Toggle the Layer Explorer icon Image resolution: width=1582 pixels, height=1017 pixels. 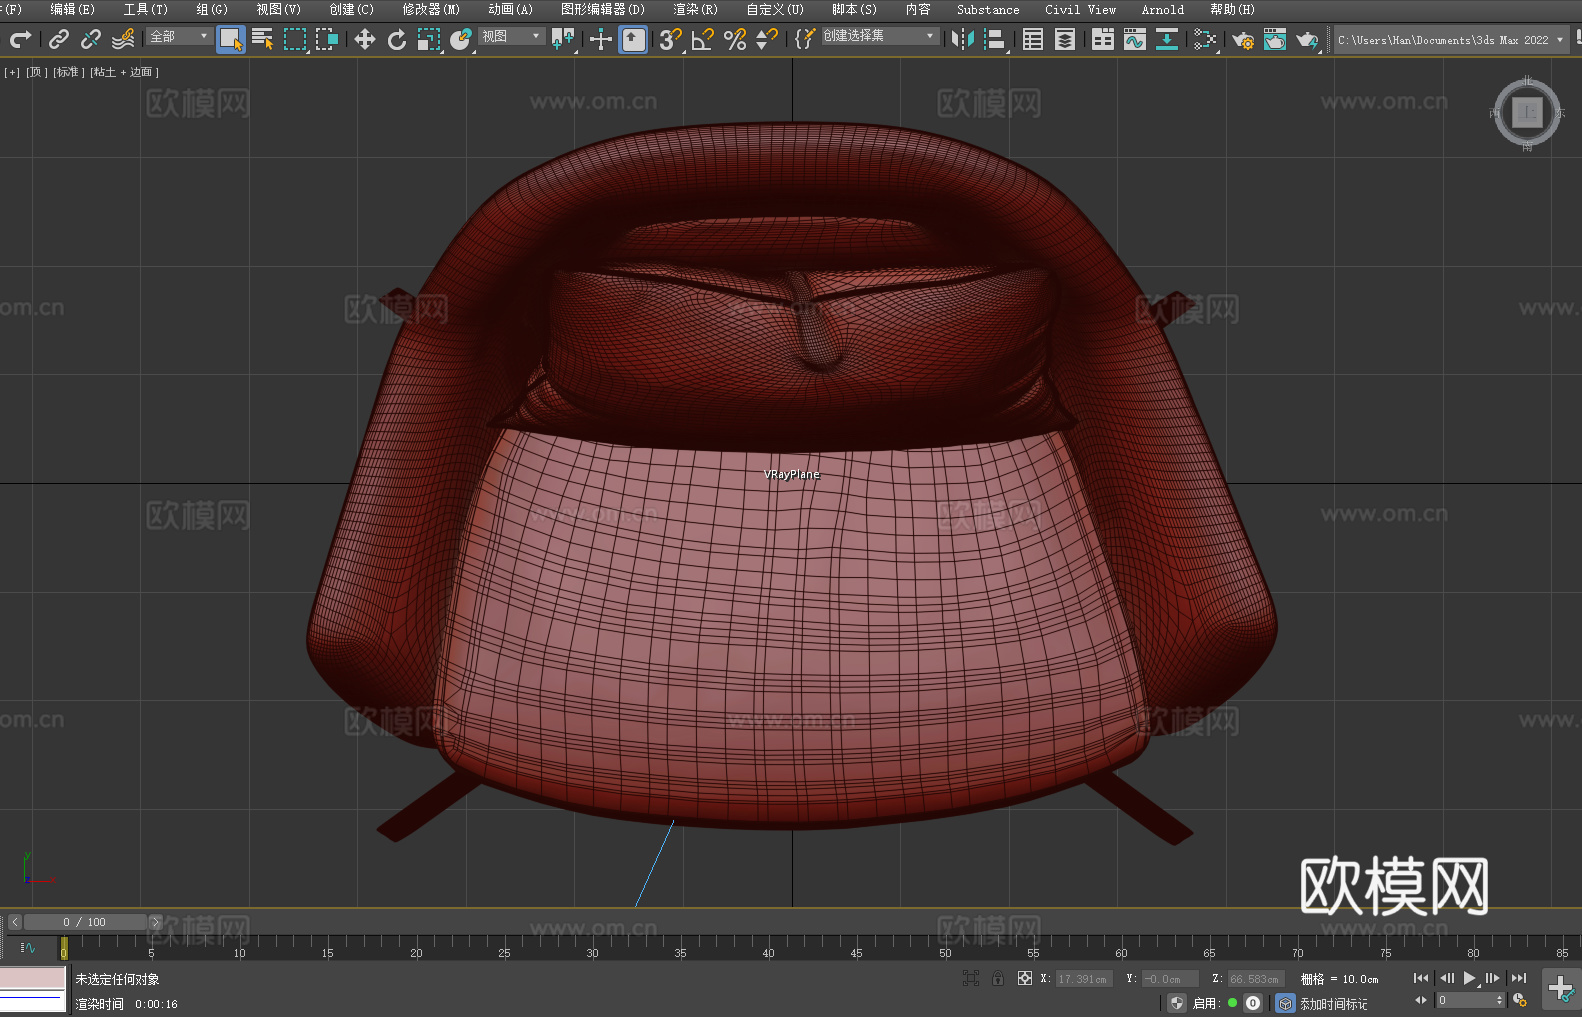click(x=1065, y=39)
